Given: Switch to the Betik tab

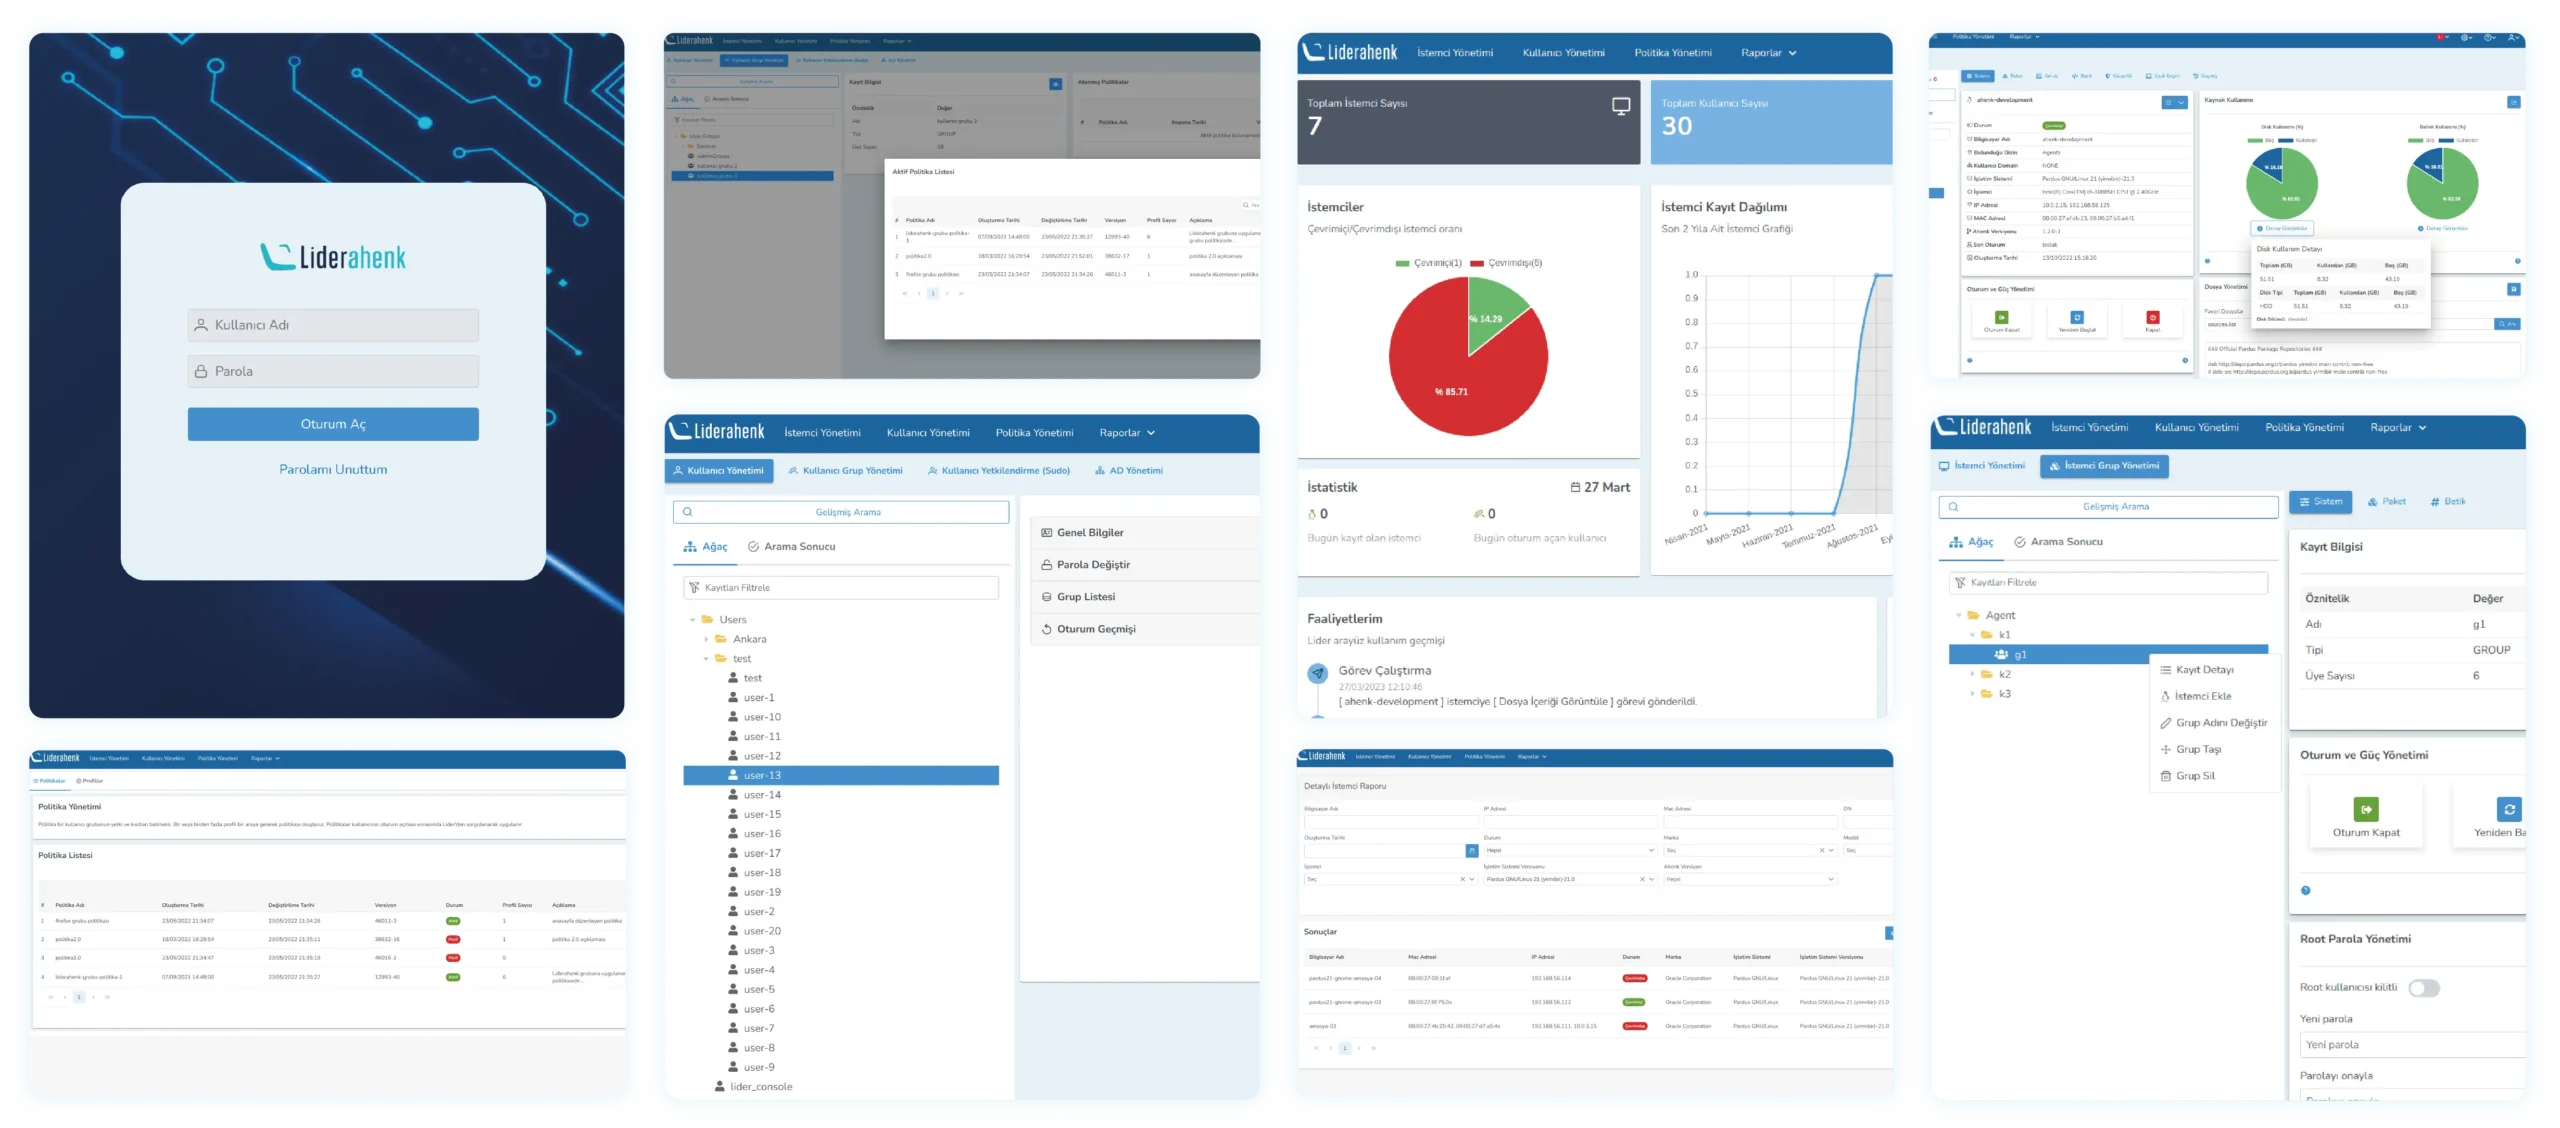Looking at the screenshot, I should click(2447, 502).
